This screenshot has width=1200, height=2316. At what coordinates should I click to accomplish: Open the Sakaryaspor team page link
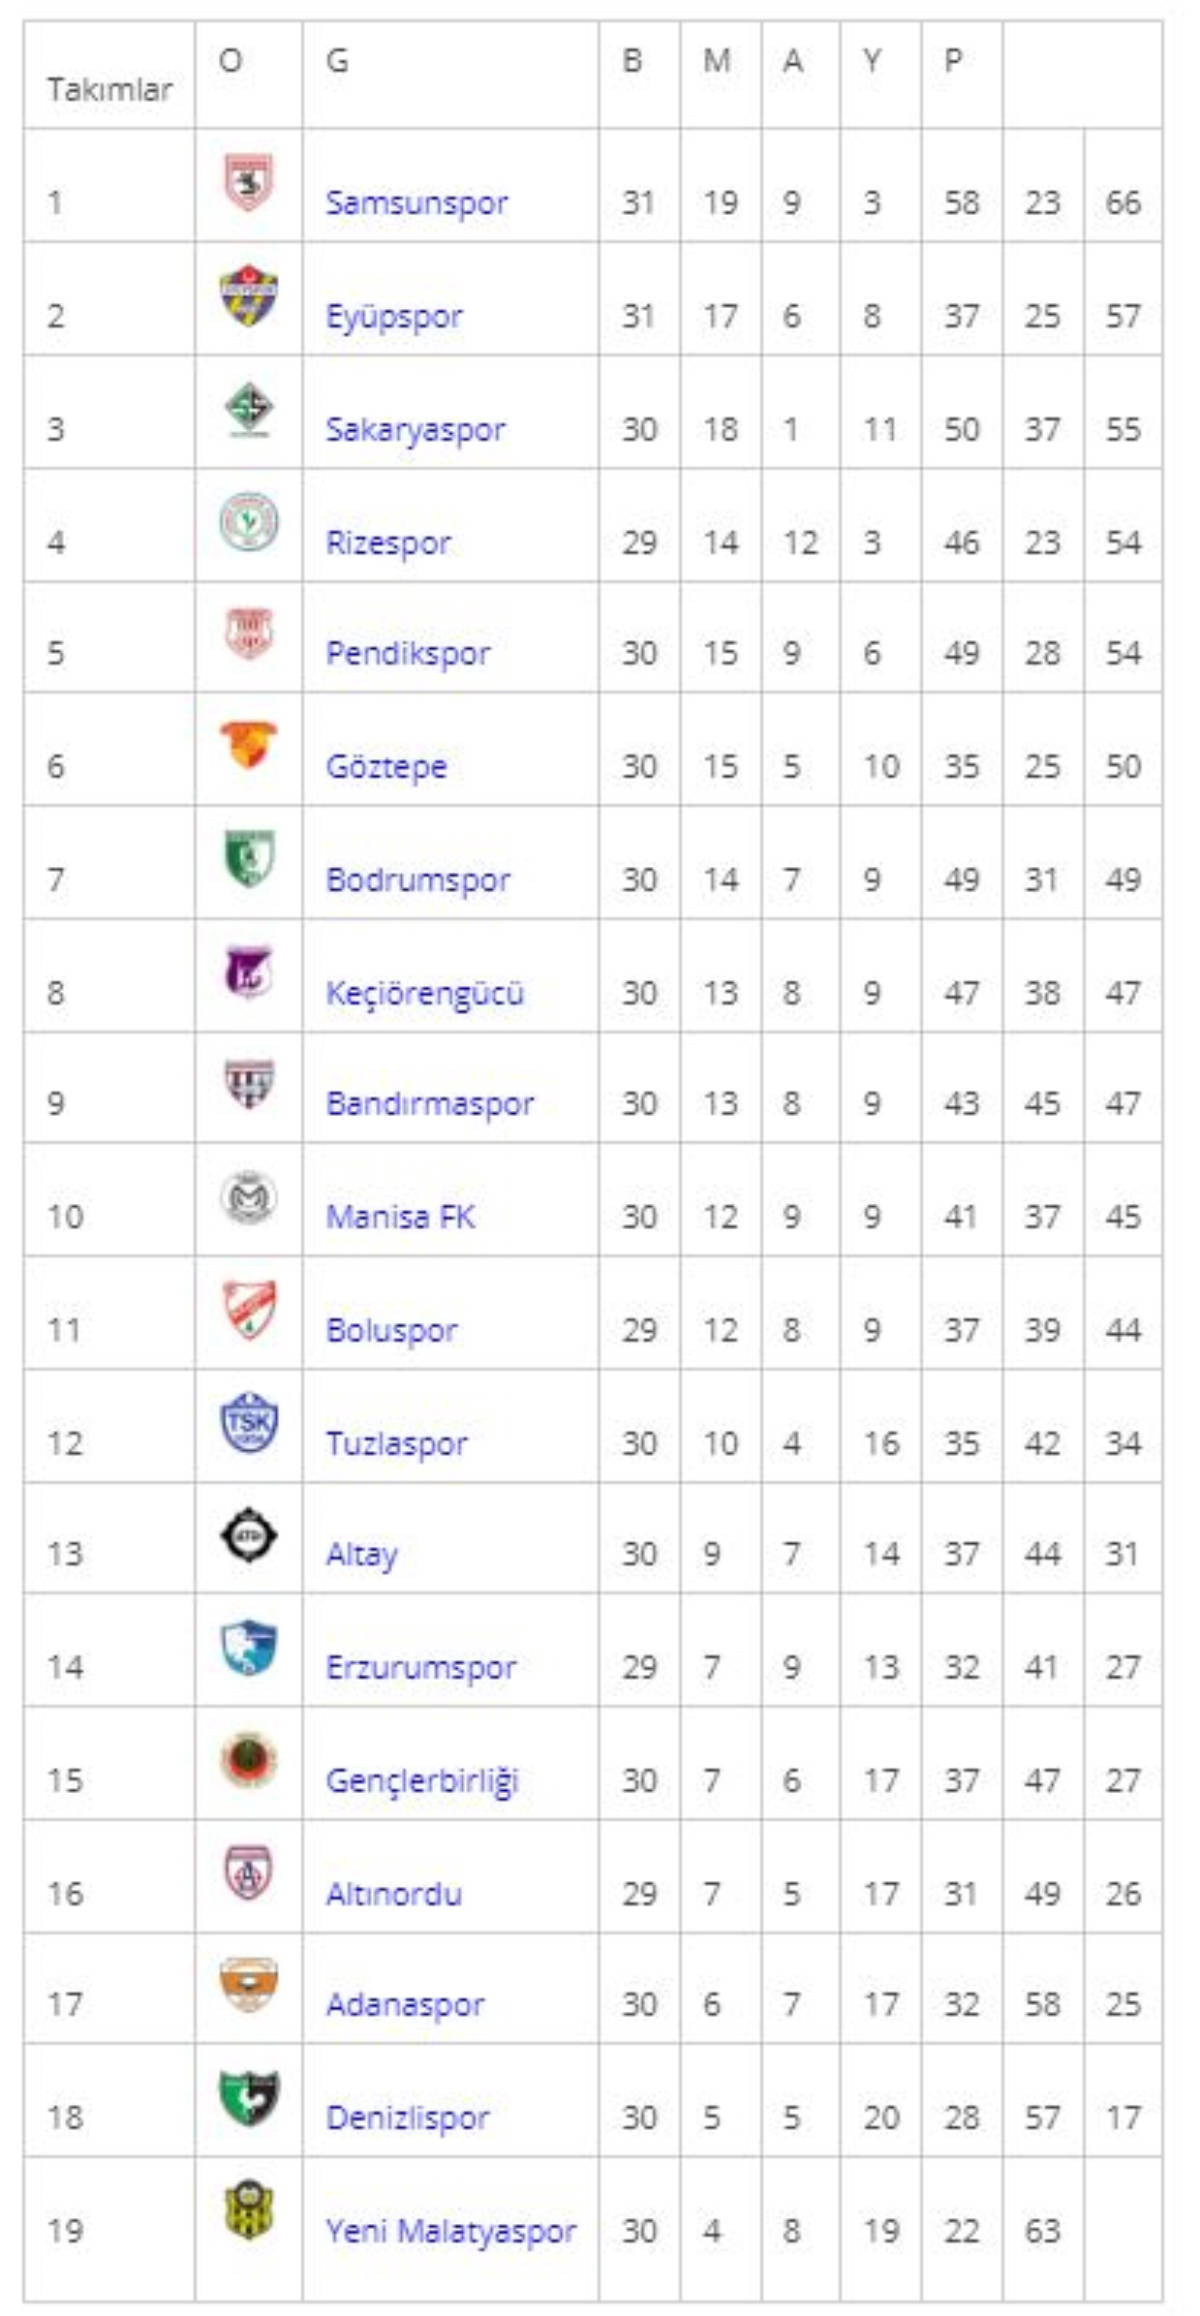pos(415,430)
